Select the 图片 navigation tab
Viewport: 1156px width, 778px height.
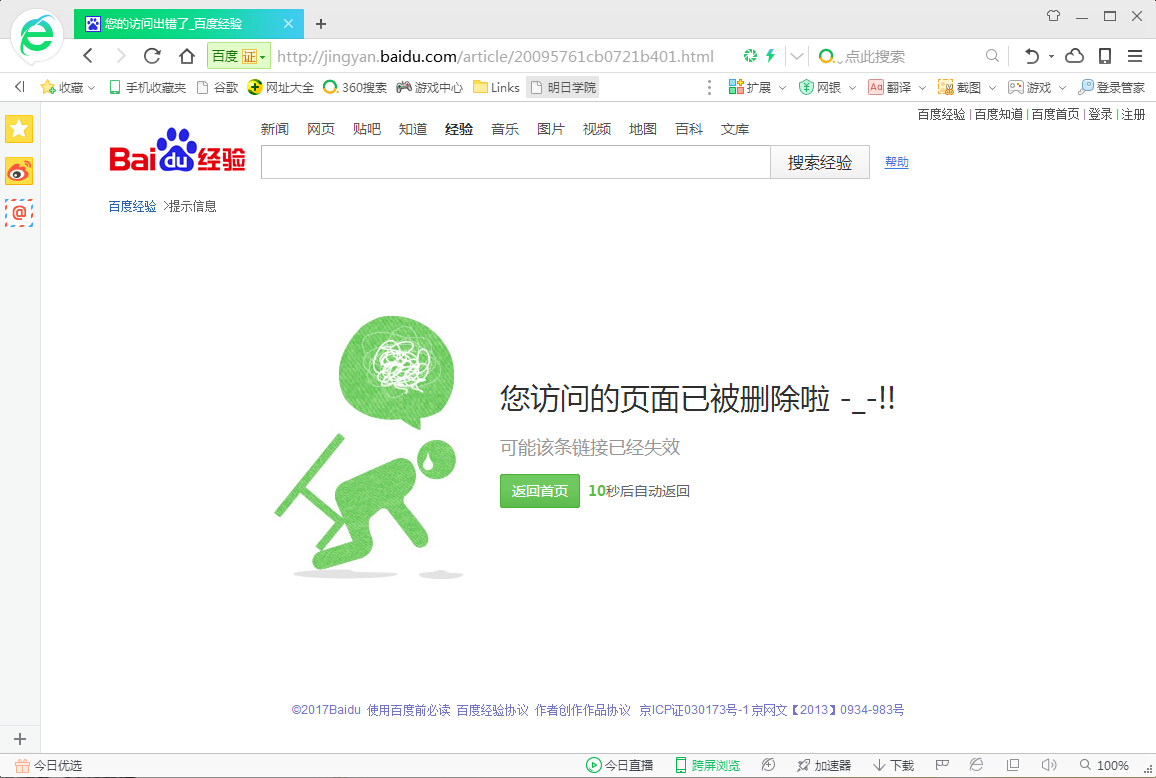click(551, 129)
